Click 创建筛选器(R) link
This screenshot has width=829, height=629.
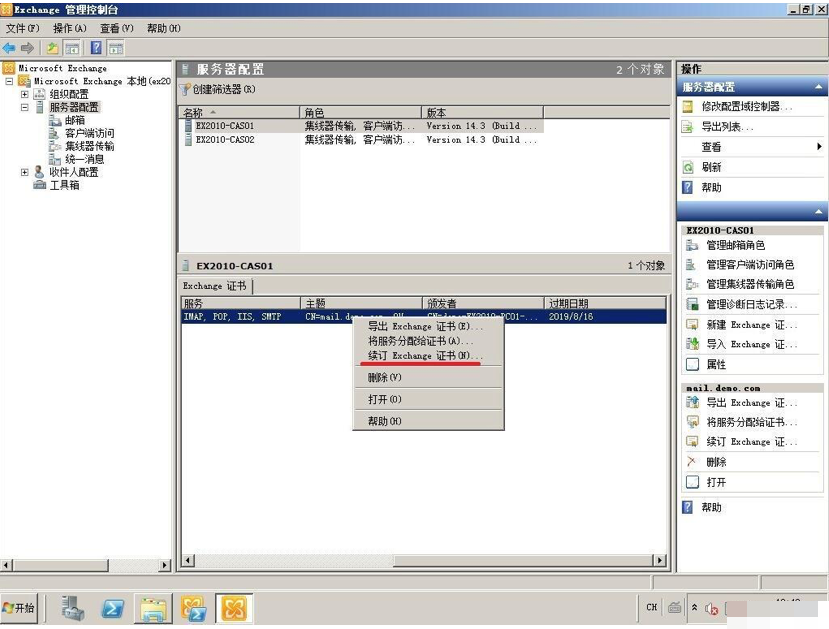click(x=224, y=89)
